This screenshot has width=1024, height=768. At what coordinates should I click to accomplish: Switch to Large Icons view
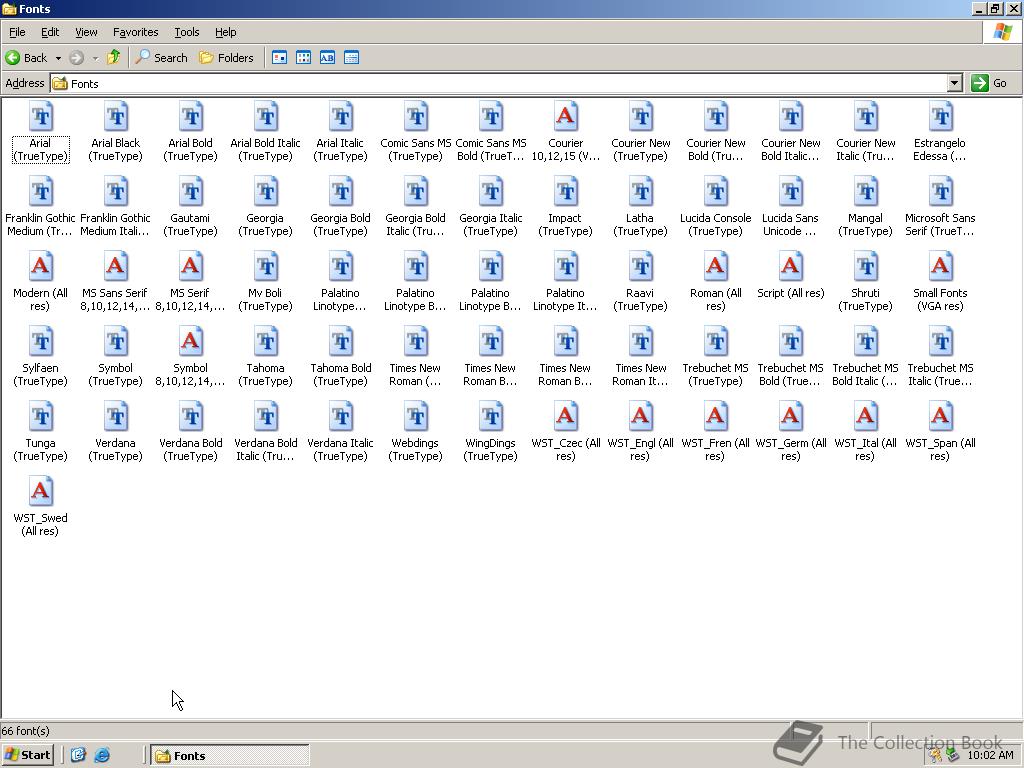[280, 57]
